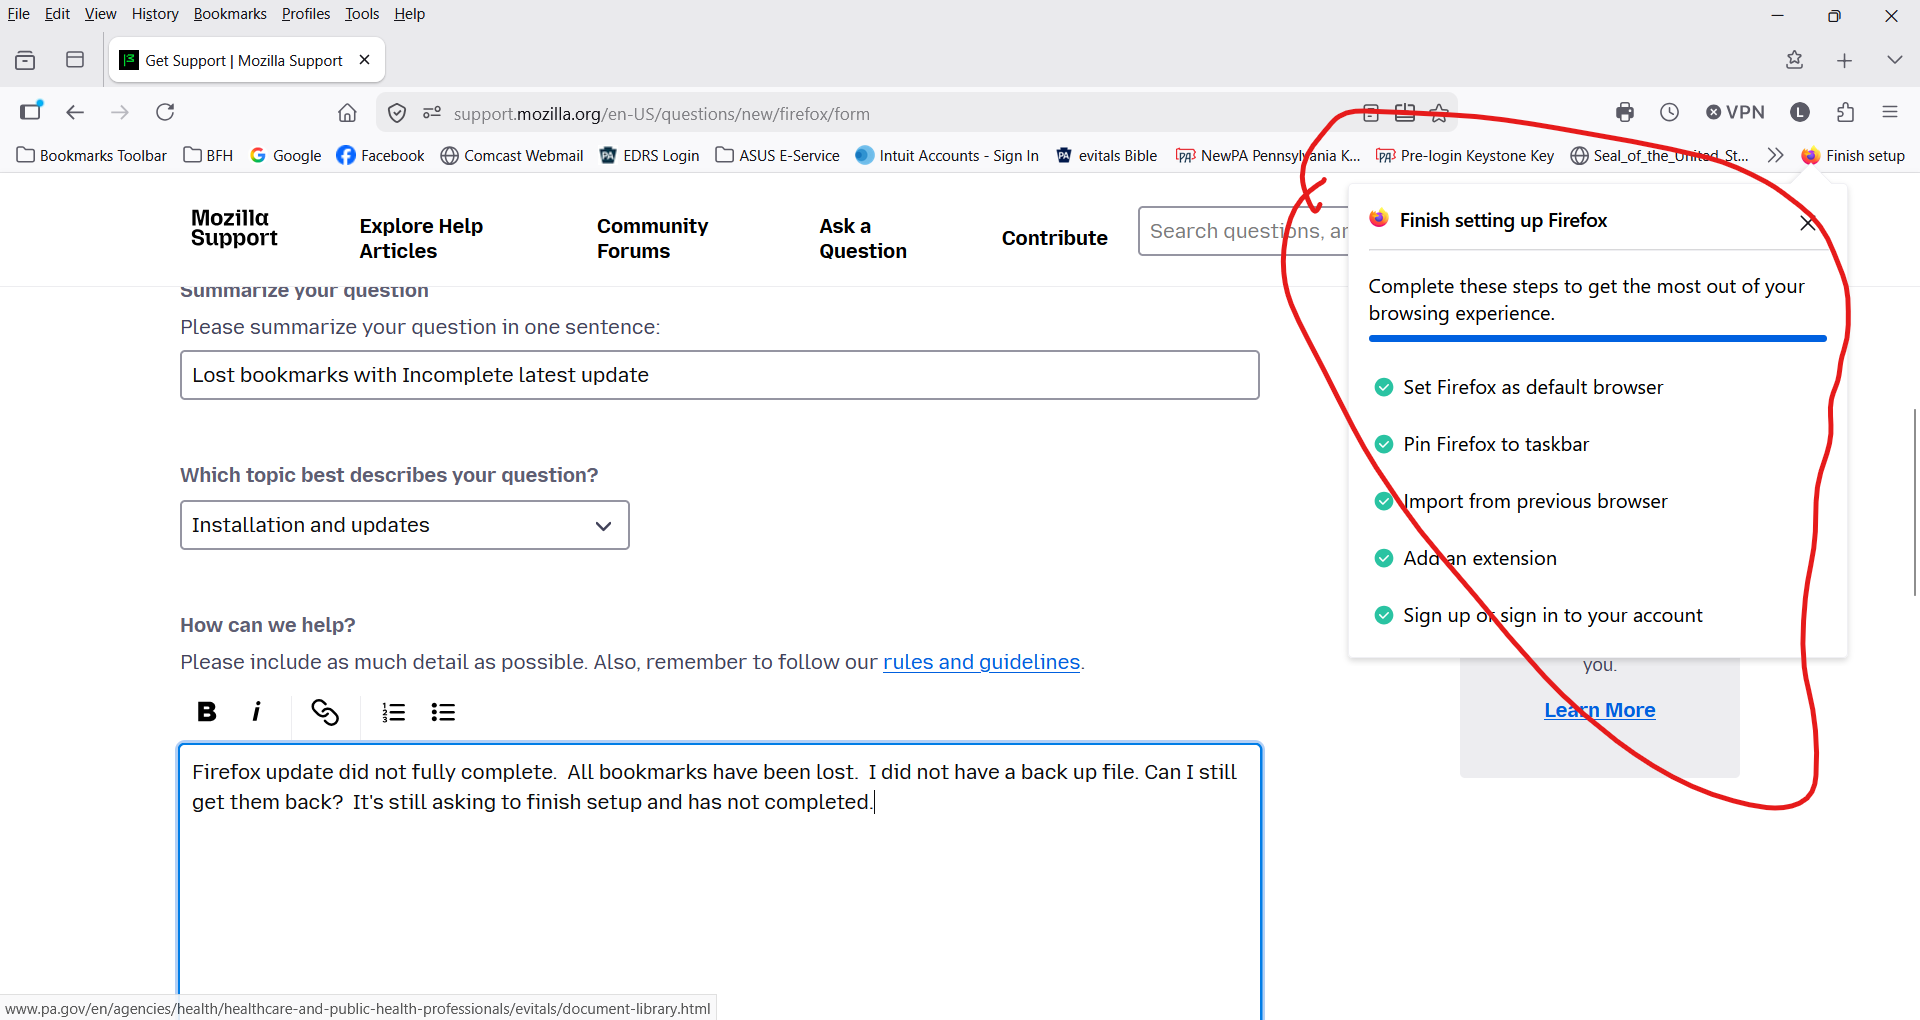
Task: Follow the rules and guidelines link
Action: tap(981, 662)
